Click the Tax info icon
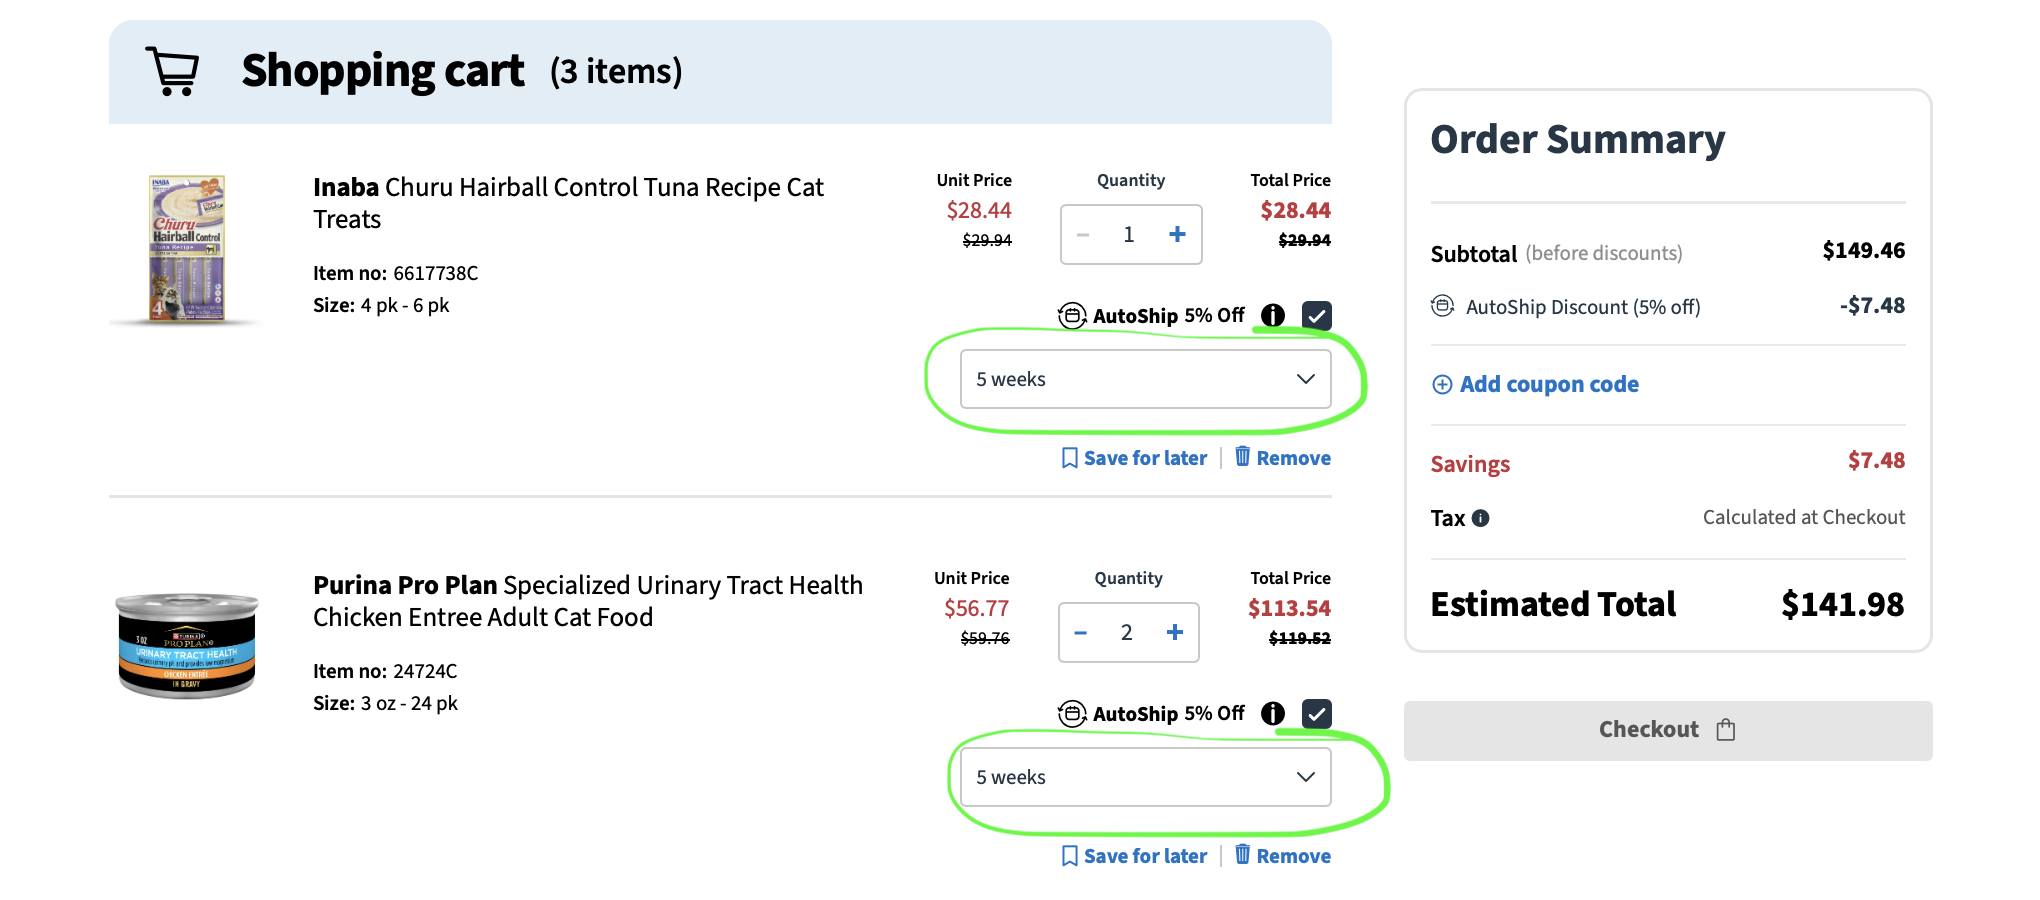 [1481, 518]
